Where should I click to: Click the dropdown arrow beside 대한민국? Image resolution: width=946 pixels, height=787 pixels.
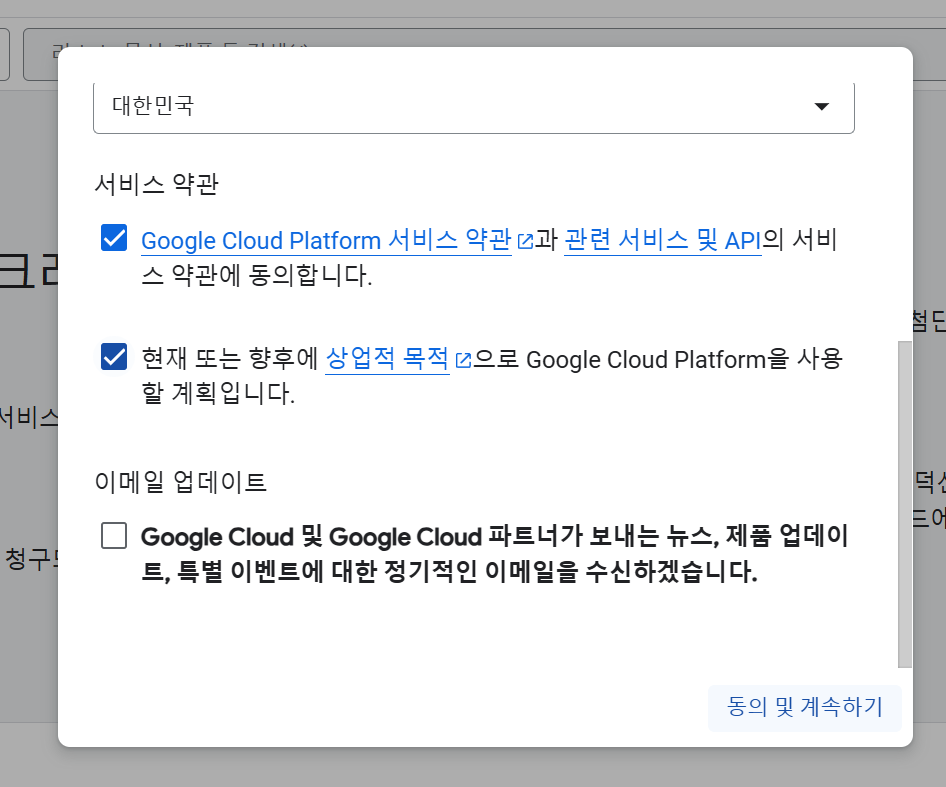[x=821, y=107]
